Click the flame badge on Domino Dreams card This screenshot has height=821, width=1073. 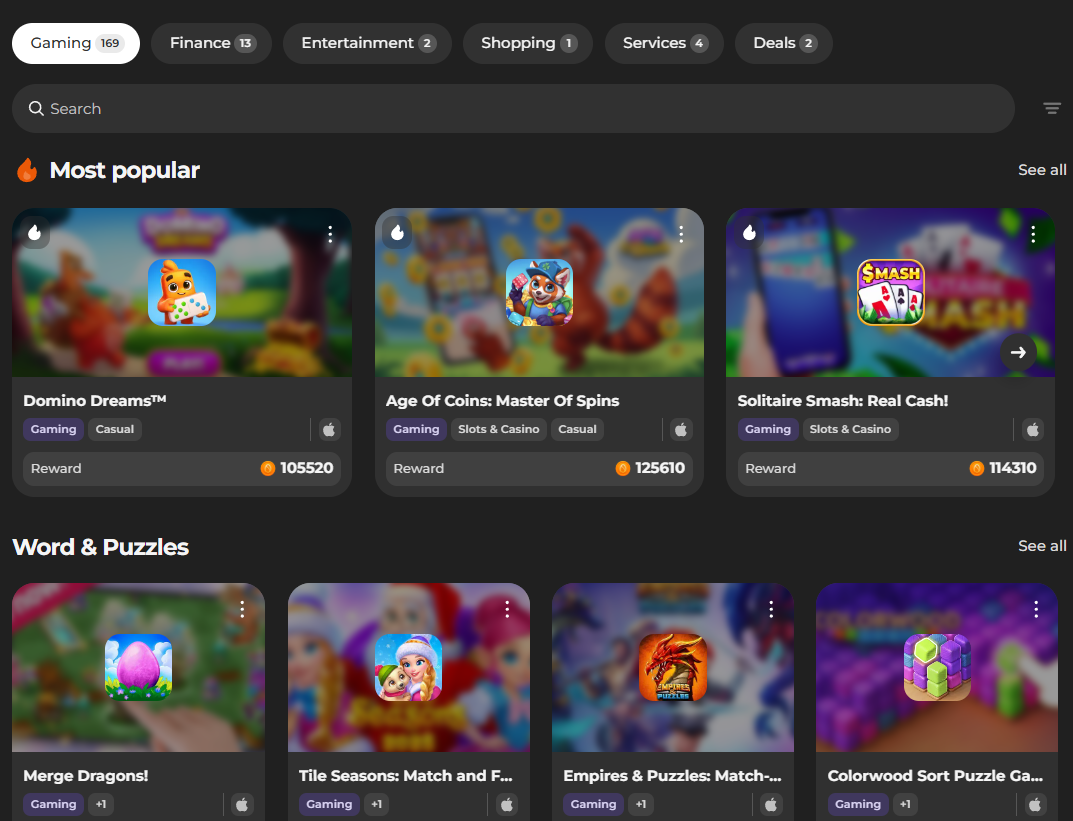click(34, 233)
